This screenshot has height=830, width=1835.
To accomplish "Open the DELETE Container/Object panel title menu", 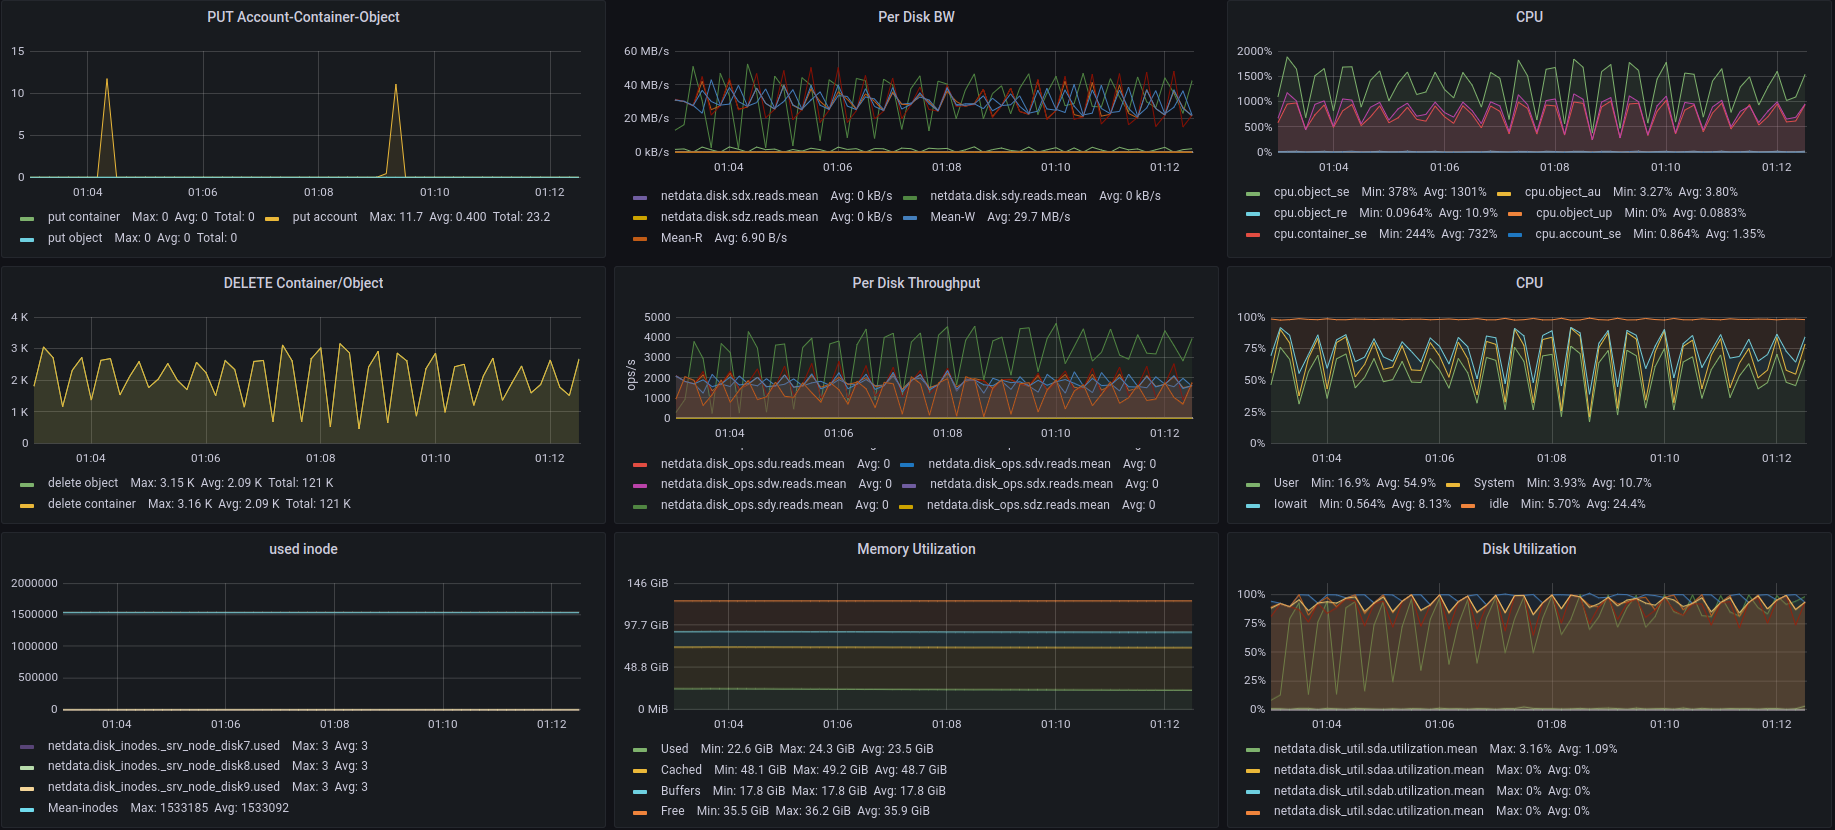I will coord(303,283).
